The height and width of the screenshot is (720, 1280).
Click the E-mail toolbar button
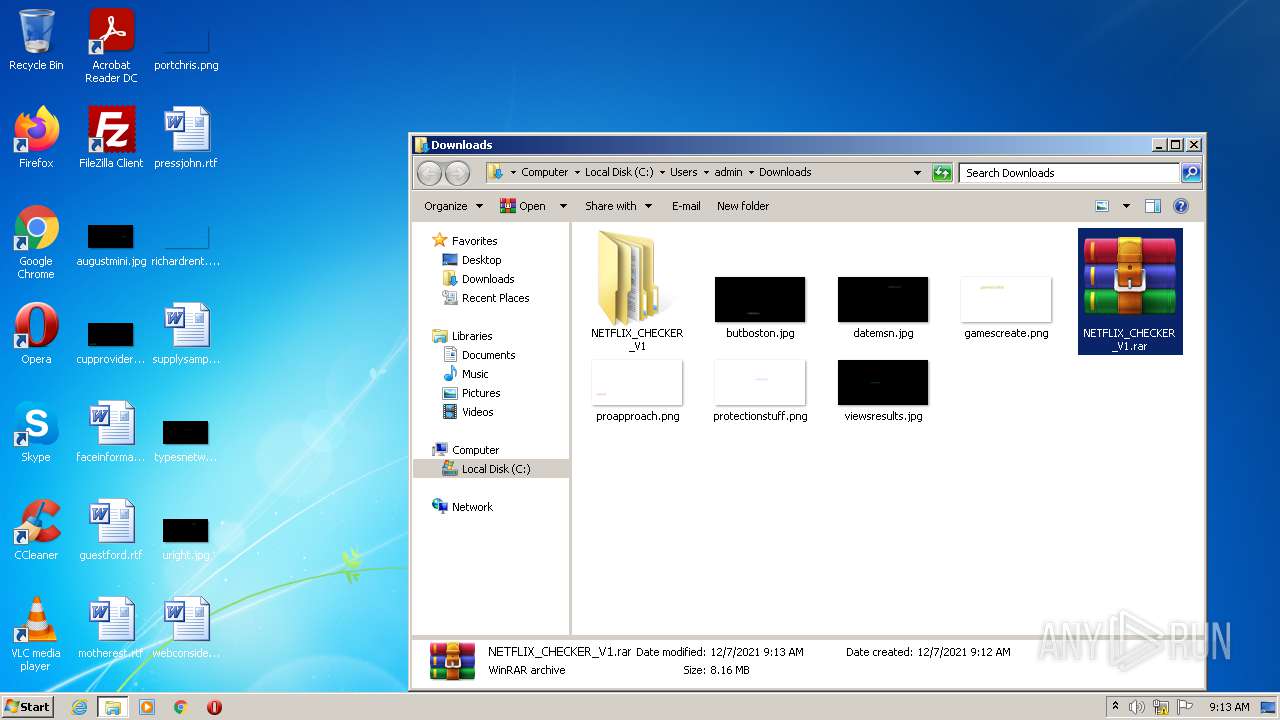[686, 206]
